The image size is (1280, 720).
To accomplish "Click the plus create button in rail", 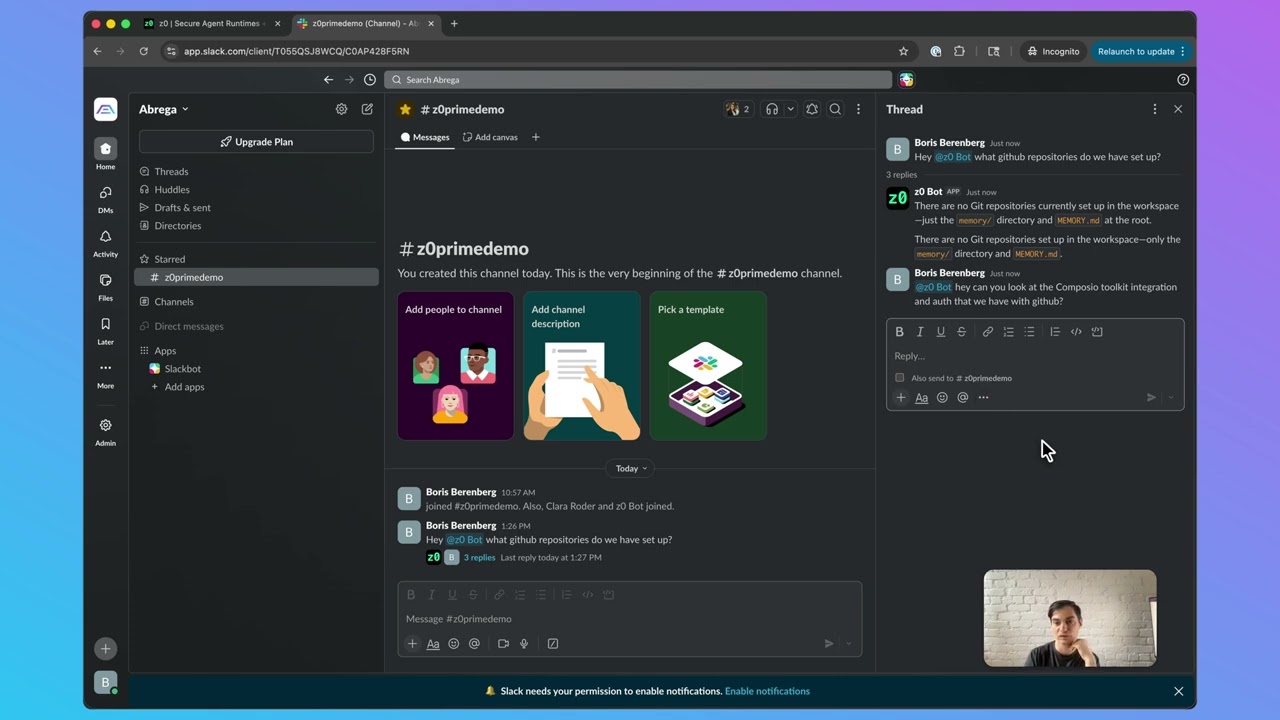I will coord(105,649).
